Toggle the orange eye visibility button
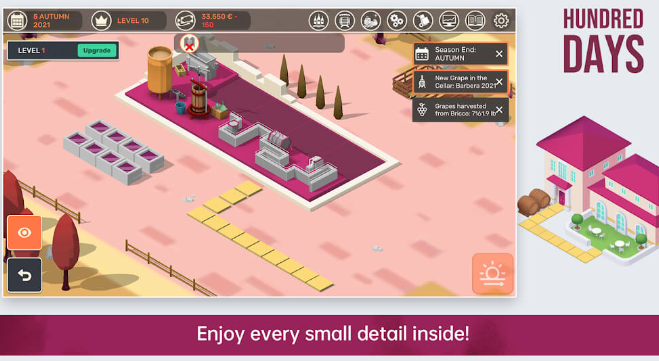 [24, 232]
